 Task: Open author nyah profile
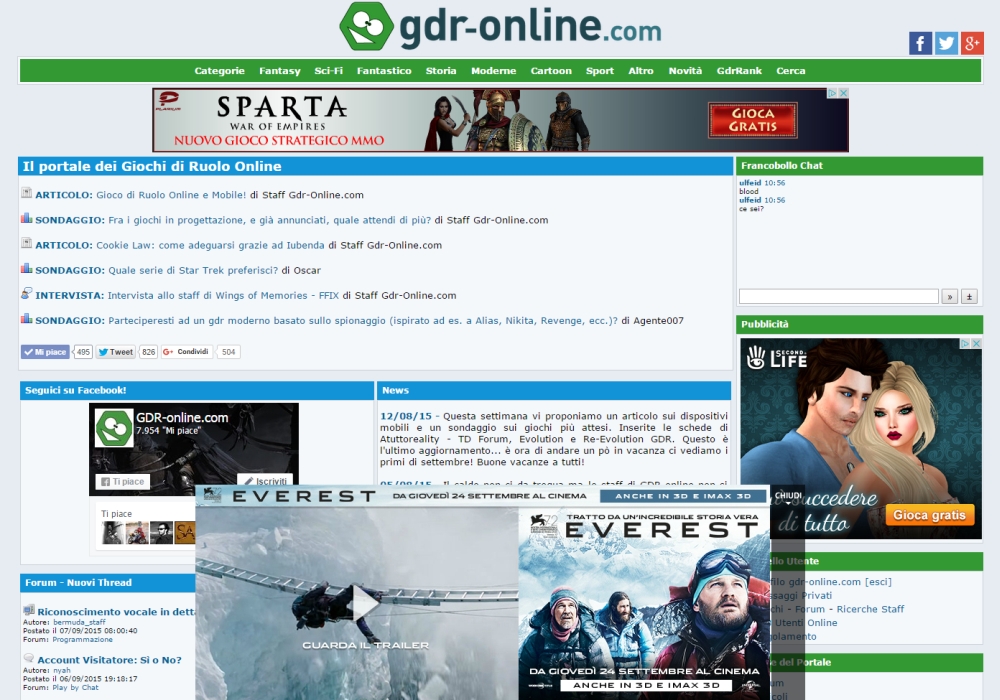62,671
